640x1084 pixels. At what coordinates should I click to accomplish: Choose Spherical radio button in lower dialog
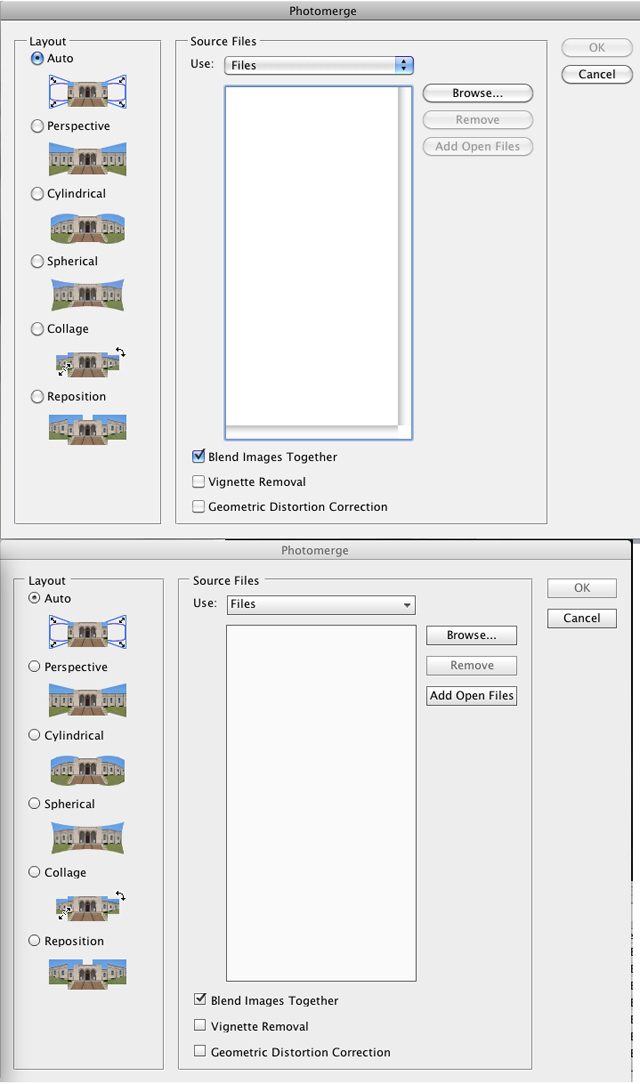coord(34,803)
